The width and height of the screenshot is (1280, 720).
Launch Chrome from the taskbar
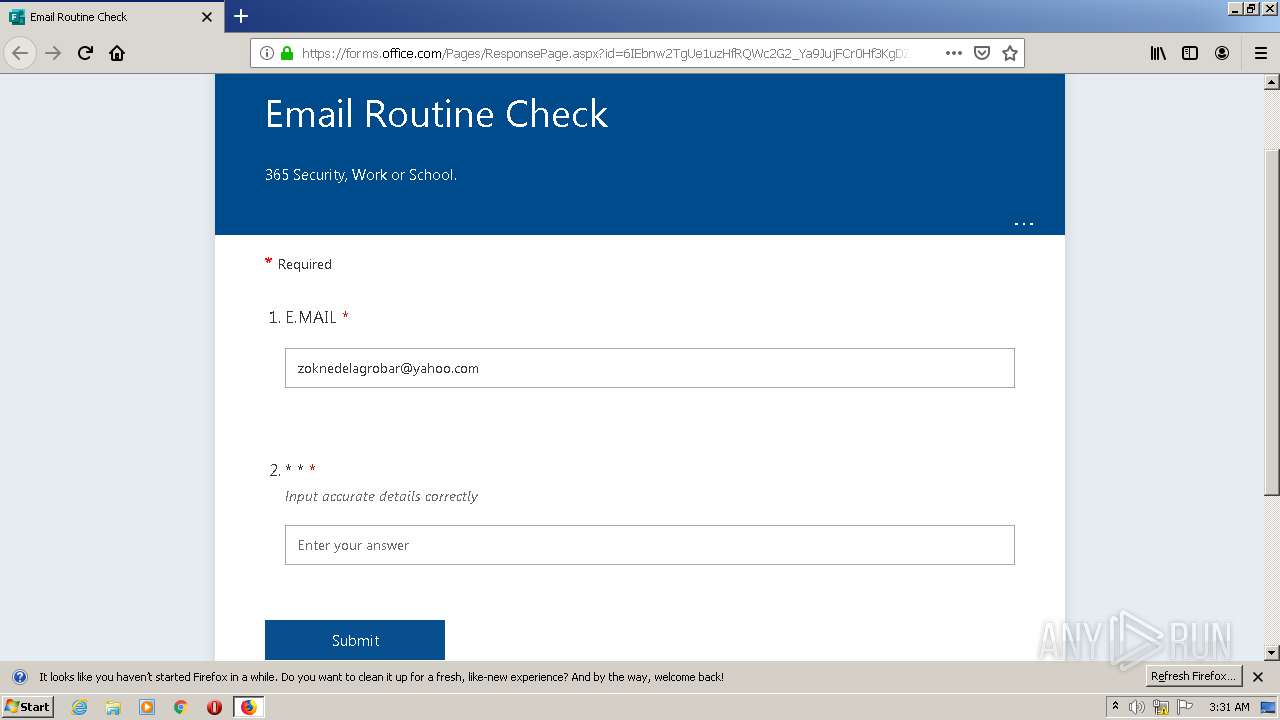pos(181,707)
